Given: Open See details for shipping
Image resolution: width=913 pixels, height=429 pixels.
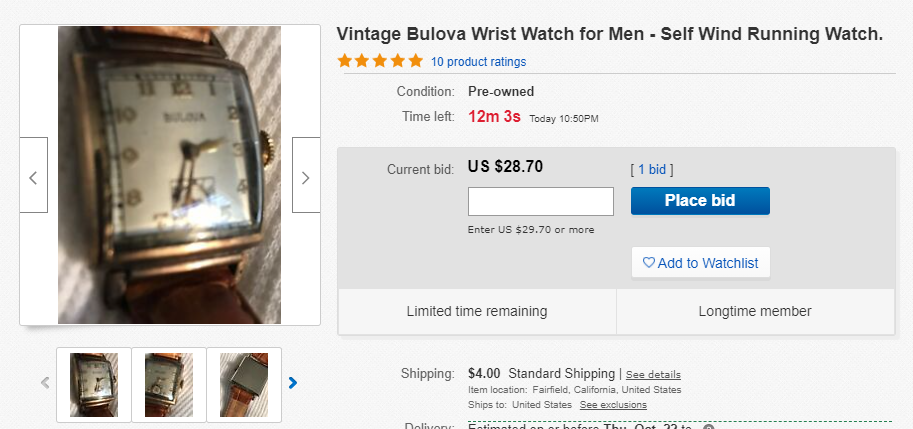Looking at the screenshot, I should [x=653, y=375].
